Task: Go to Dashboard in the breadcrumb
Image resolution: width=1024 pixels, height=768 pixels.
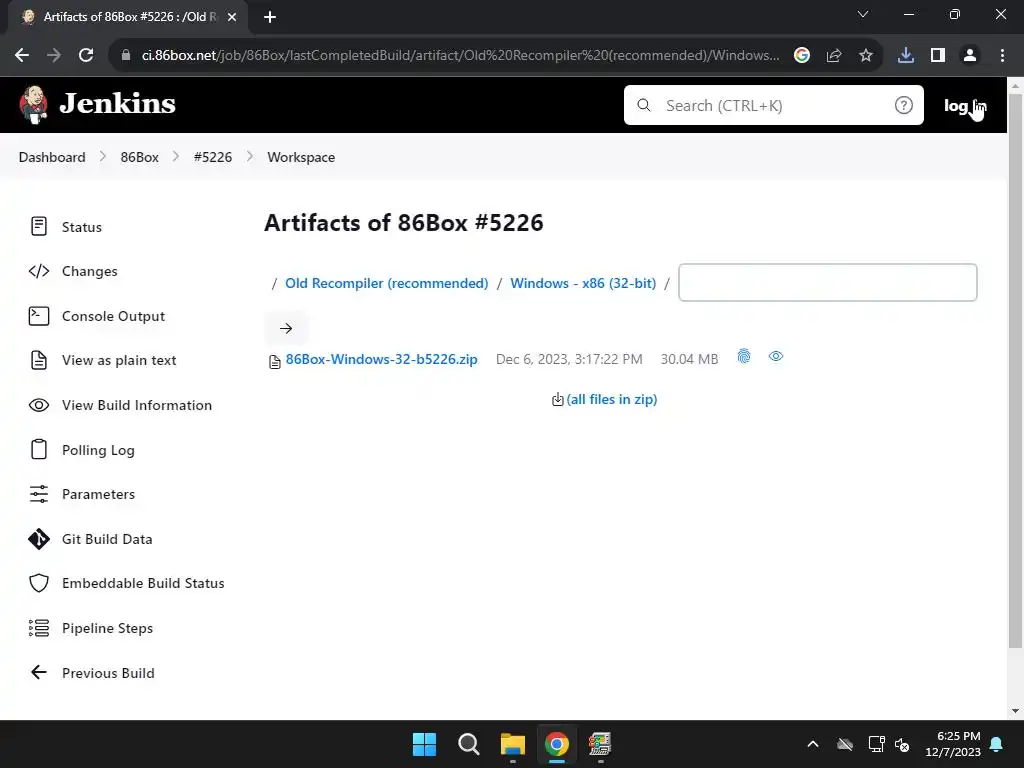Action: point(52,157)
